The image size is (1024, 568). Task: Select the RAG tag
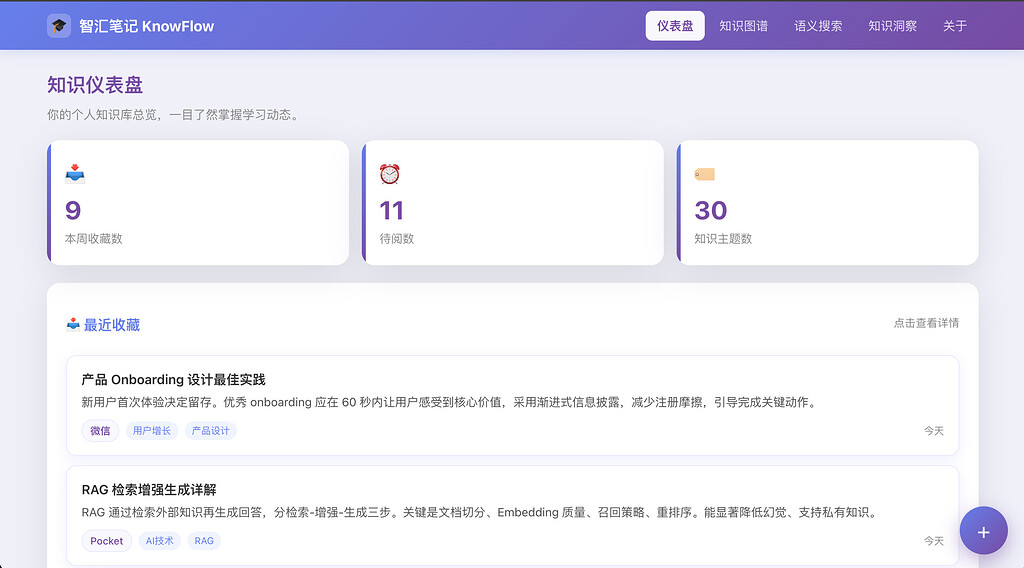pyautogui.click(x=204, y=541)
